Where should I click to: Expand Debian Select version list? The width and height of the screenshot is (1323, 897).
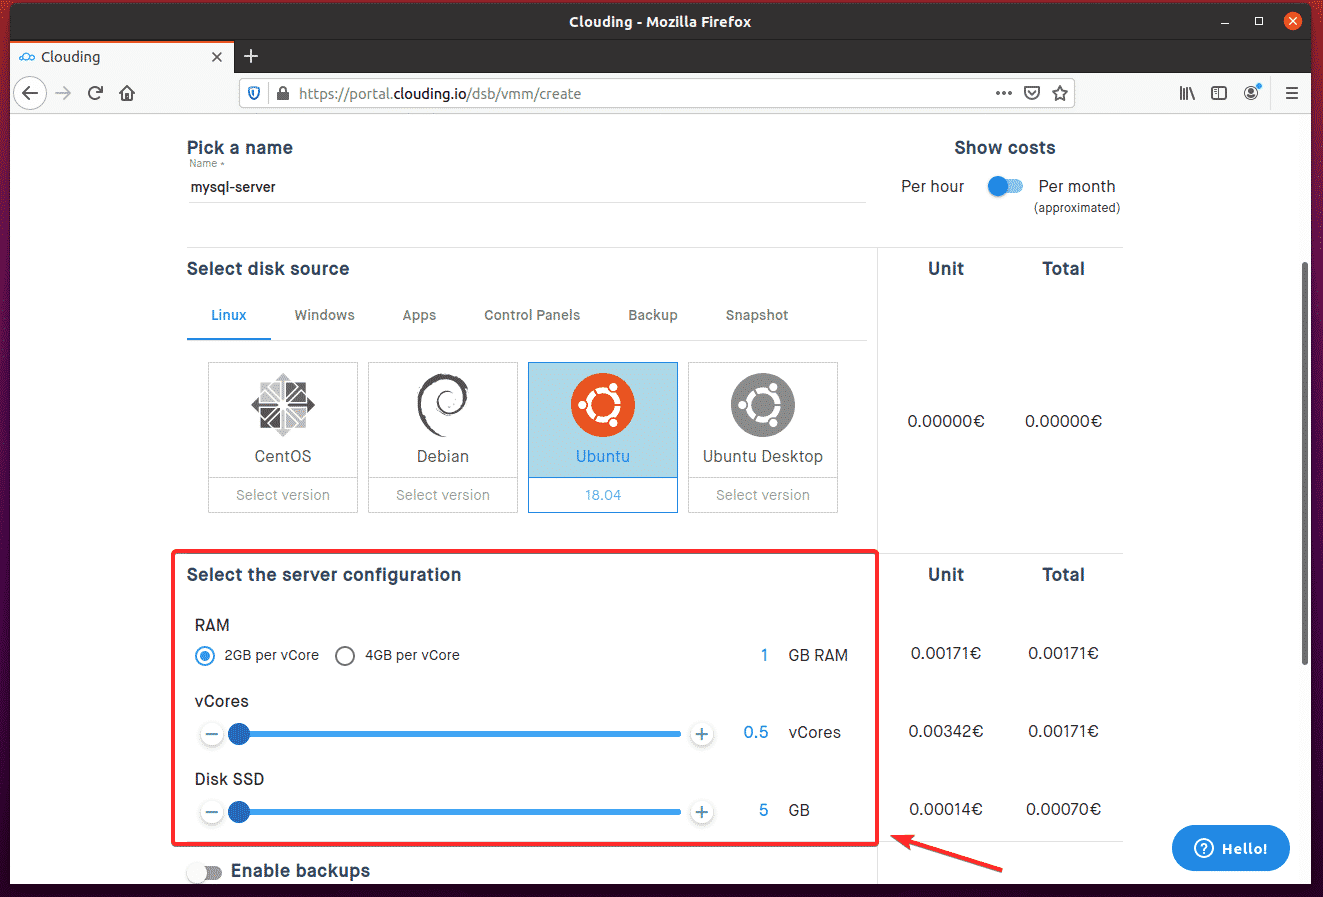(443, 495)
